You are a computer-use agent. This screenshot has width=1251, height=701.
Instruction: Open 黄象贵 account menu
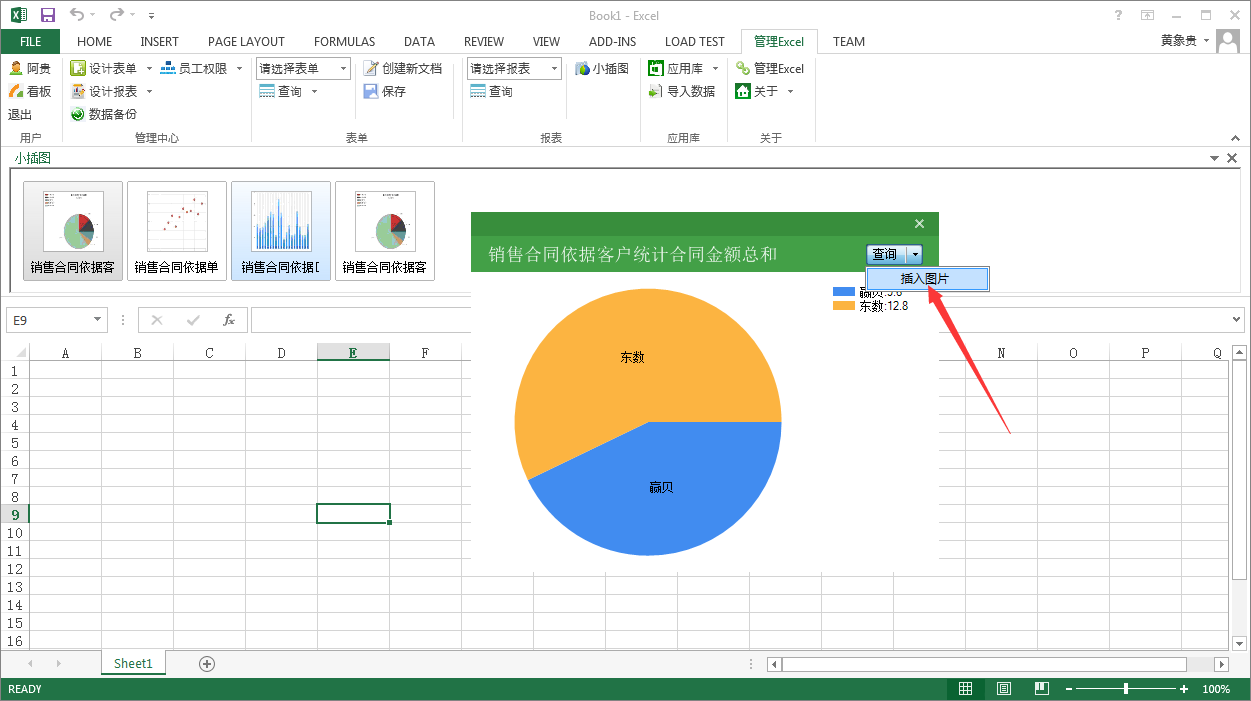click(x=1185, y=41)
